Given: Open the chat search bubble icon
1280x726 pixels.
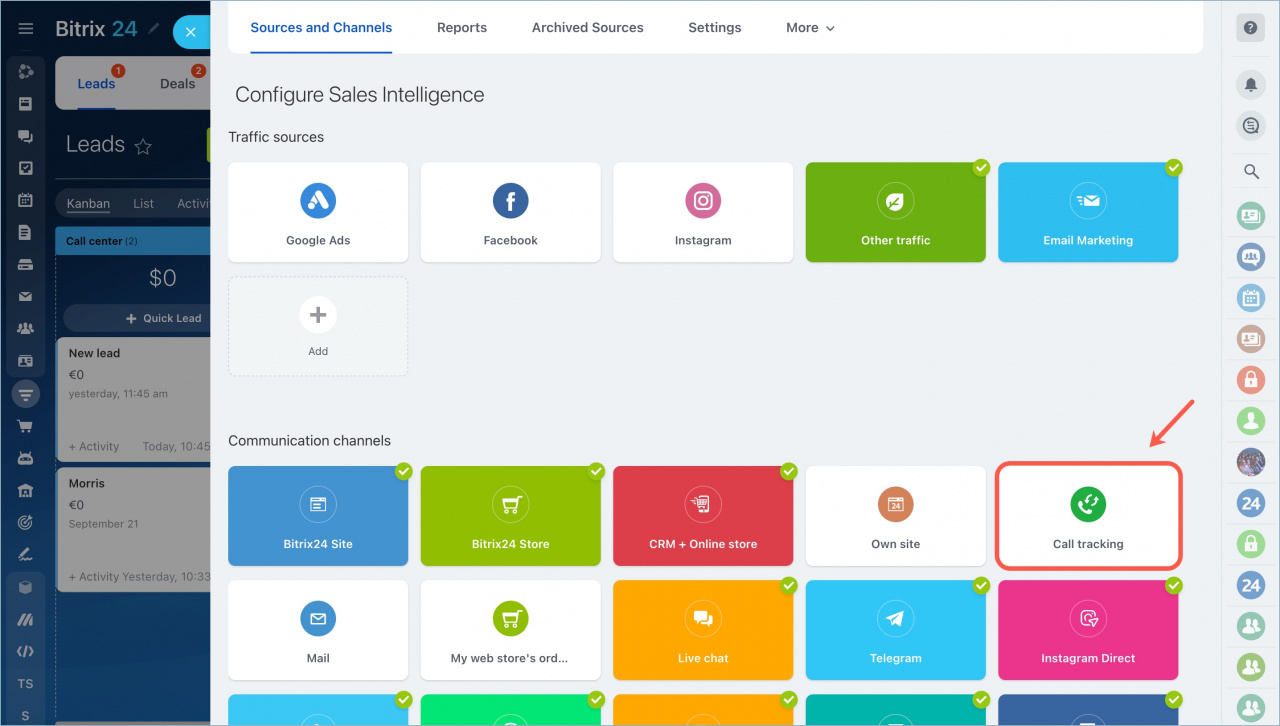Looking at the screenshot, I should coord(1251,126).
